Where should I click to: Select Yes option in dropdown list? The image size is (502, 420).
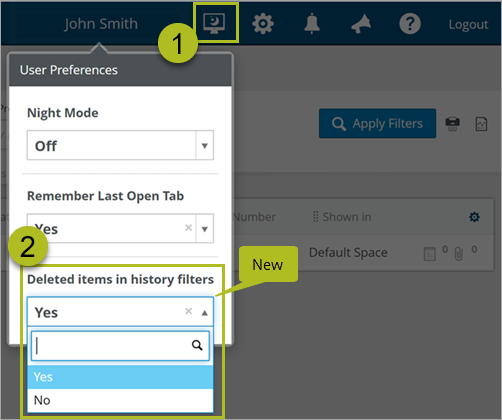120,377
